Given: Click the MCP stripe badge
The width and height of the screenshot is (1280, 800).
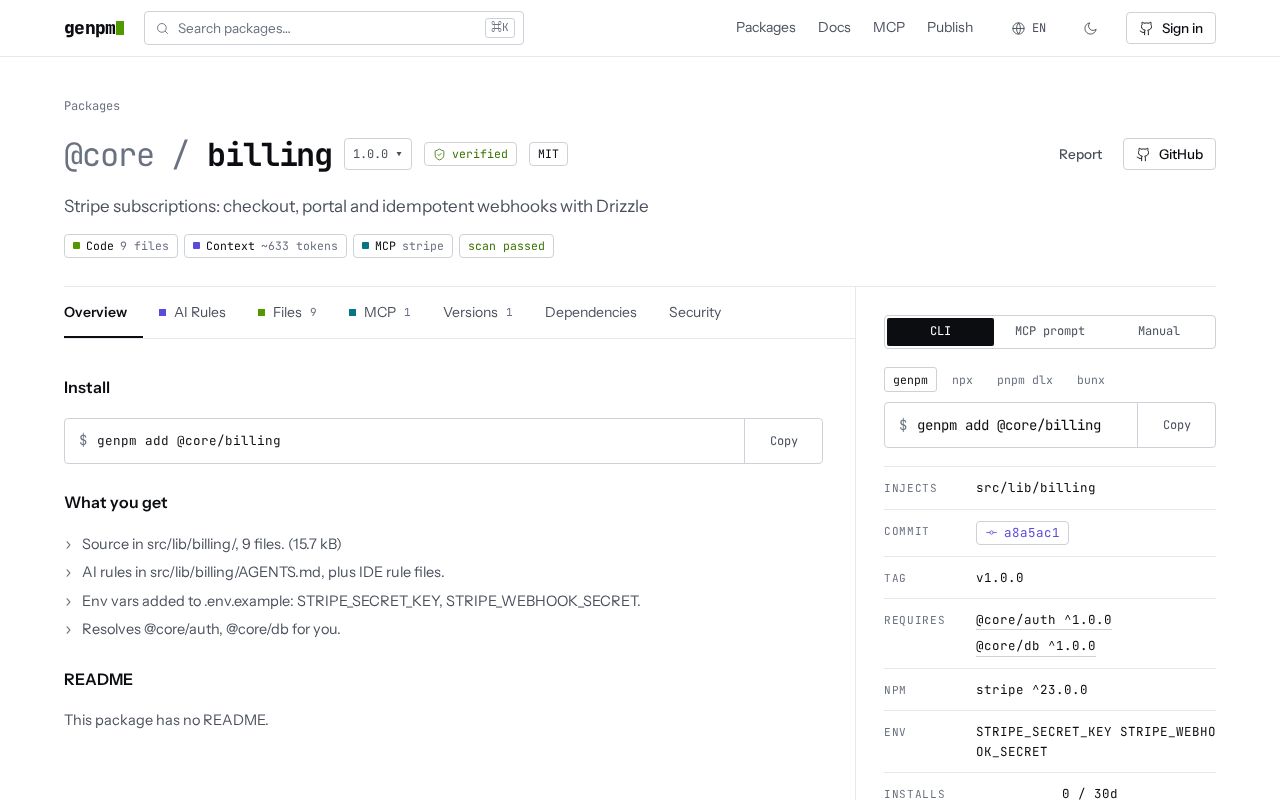Looking at the screenshot, I should click(x=403, y=246).
